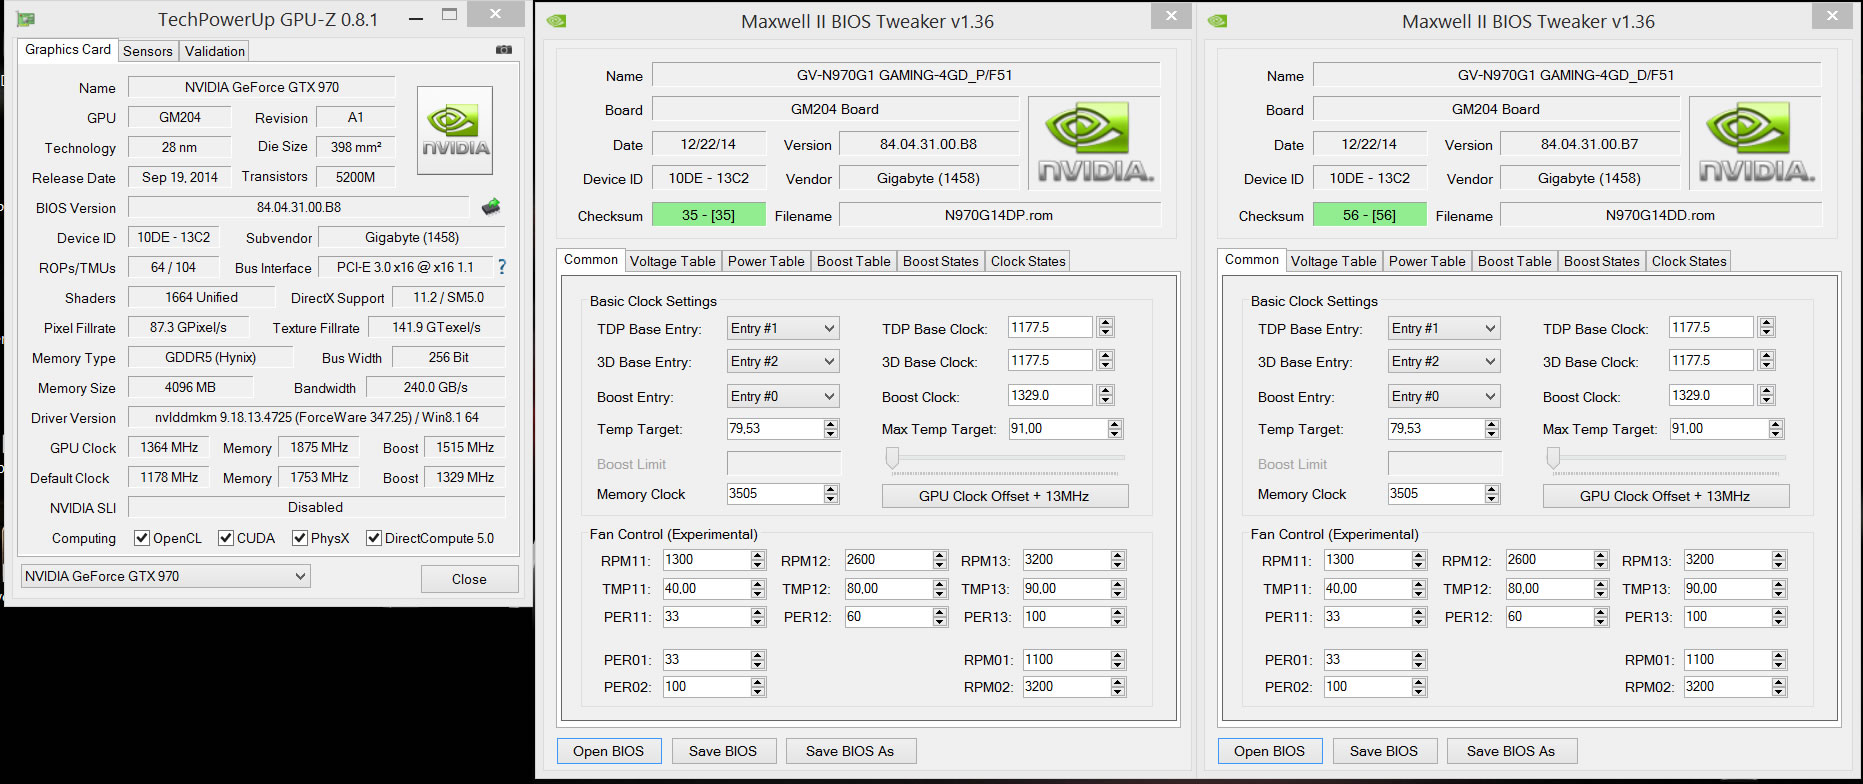Open 3D Base Entry dropdown in left Tweaker
Viewport: 1863px width, 784px height.
(783, 361)
